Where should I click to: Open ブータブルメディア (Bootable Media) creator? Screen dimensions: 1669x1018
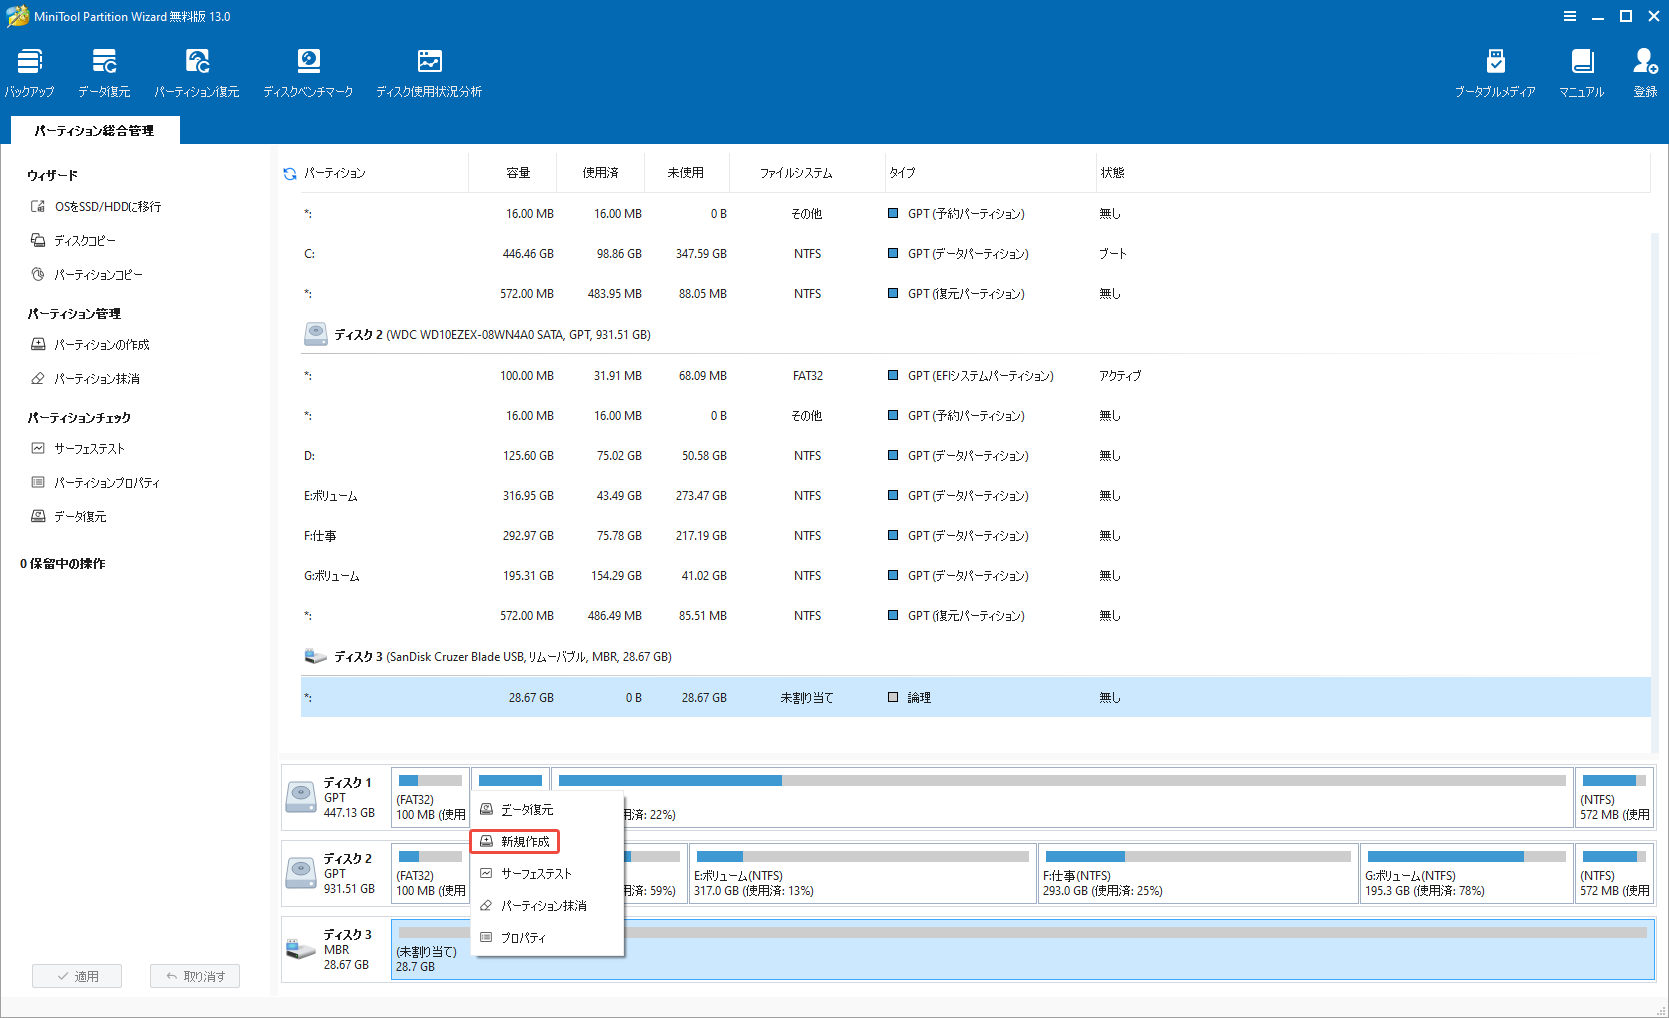(1496, 70)
